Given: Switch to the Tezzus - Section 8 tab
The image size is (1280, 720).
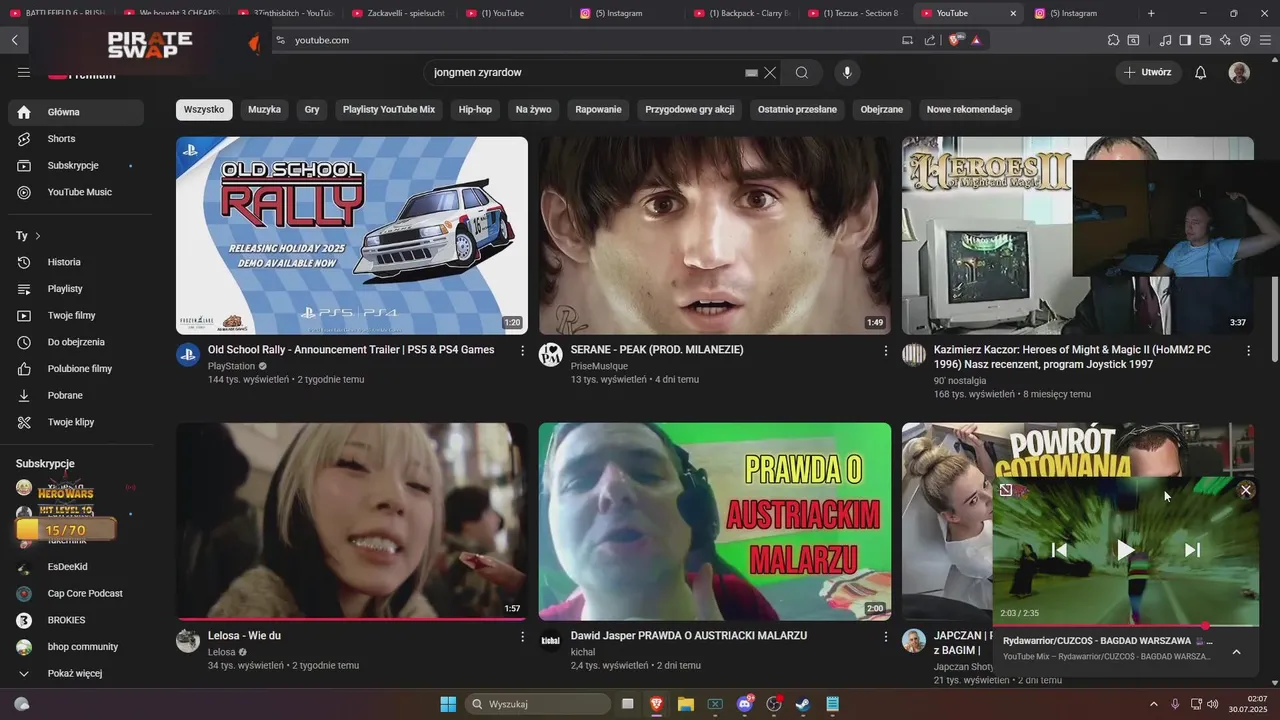Looking at the screenshot, I should pyautogui.click(x=854, y=13).
